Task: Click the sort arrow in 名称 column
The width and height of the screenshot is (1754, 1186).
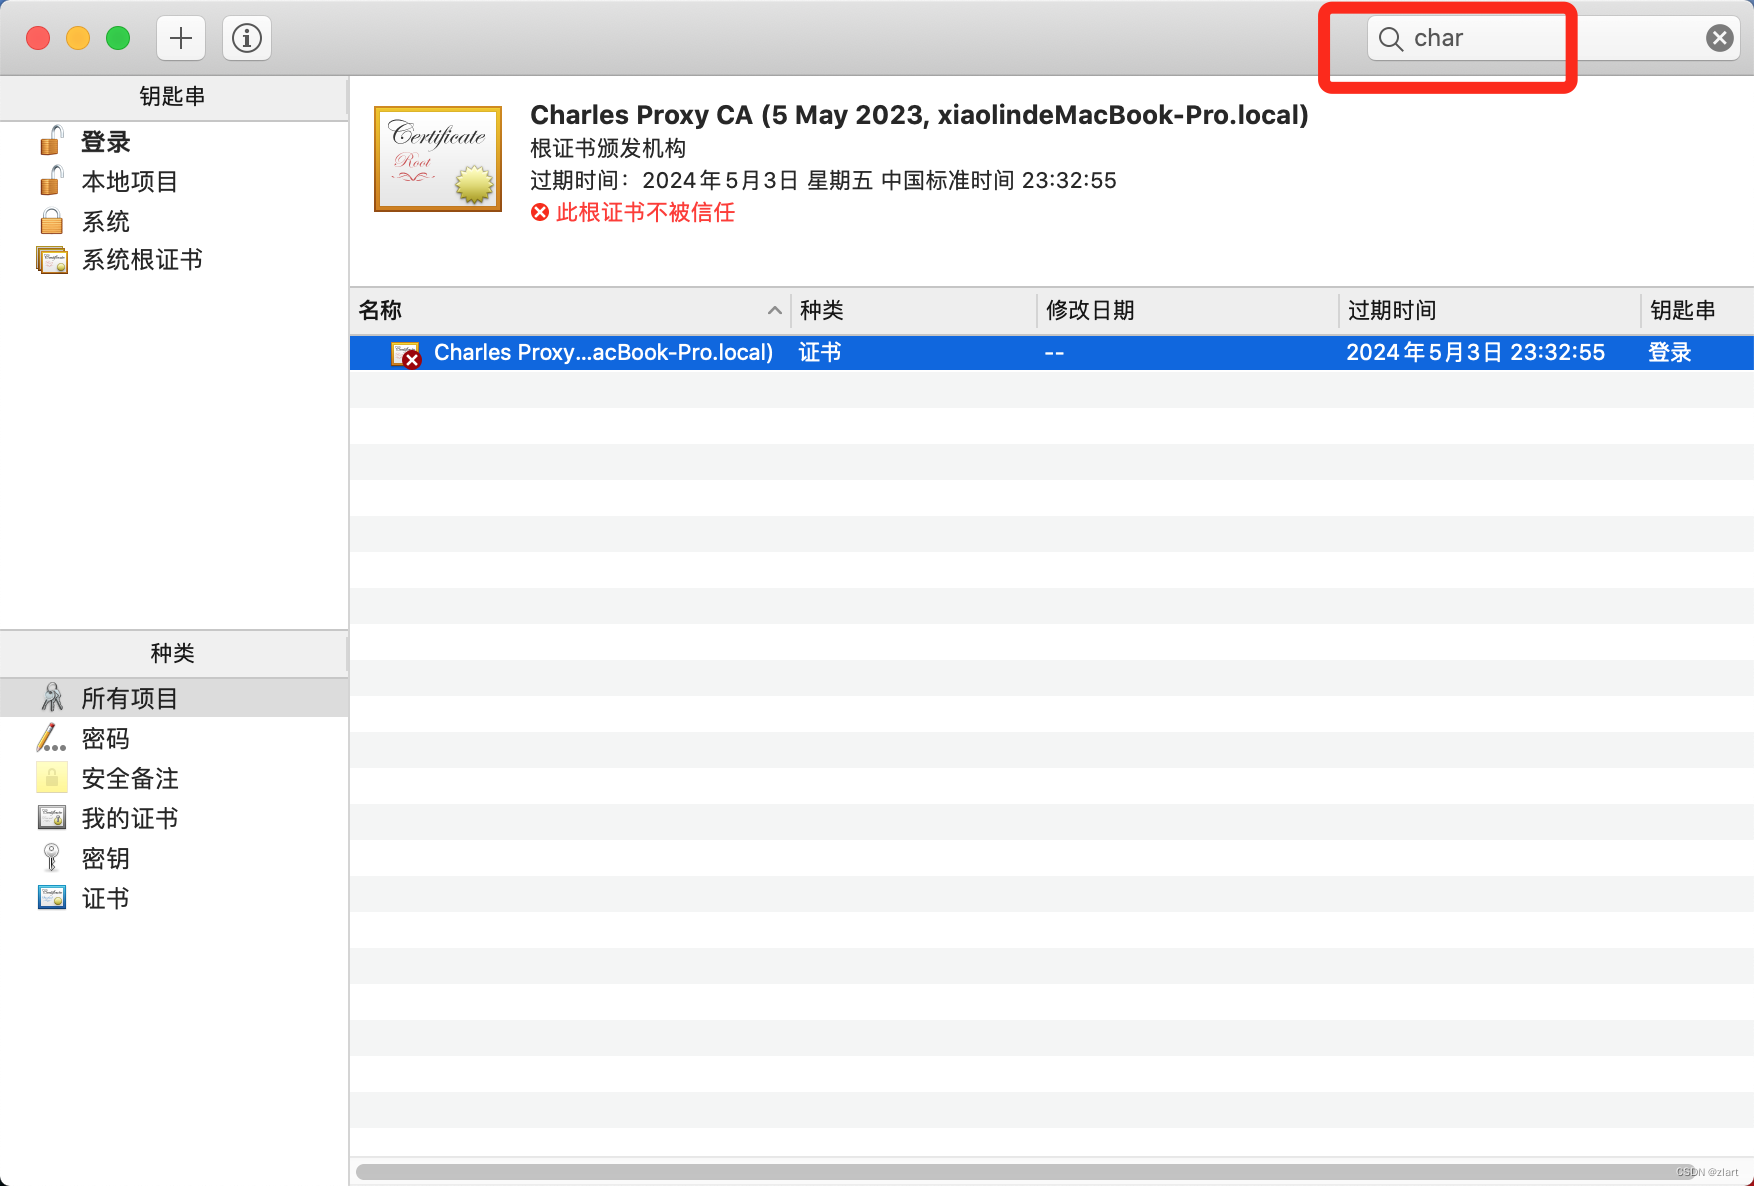Action: click(774, 311)
